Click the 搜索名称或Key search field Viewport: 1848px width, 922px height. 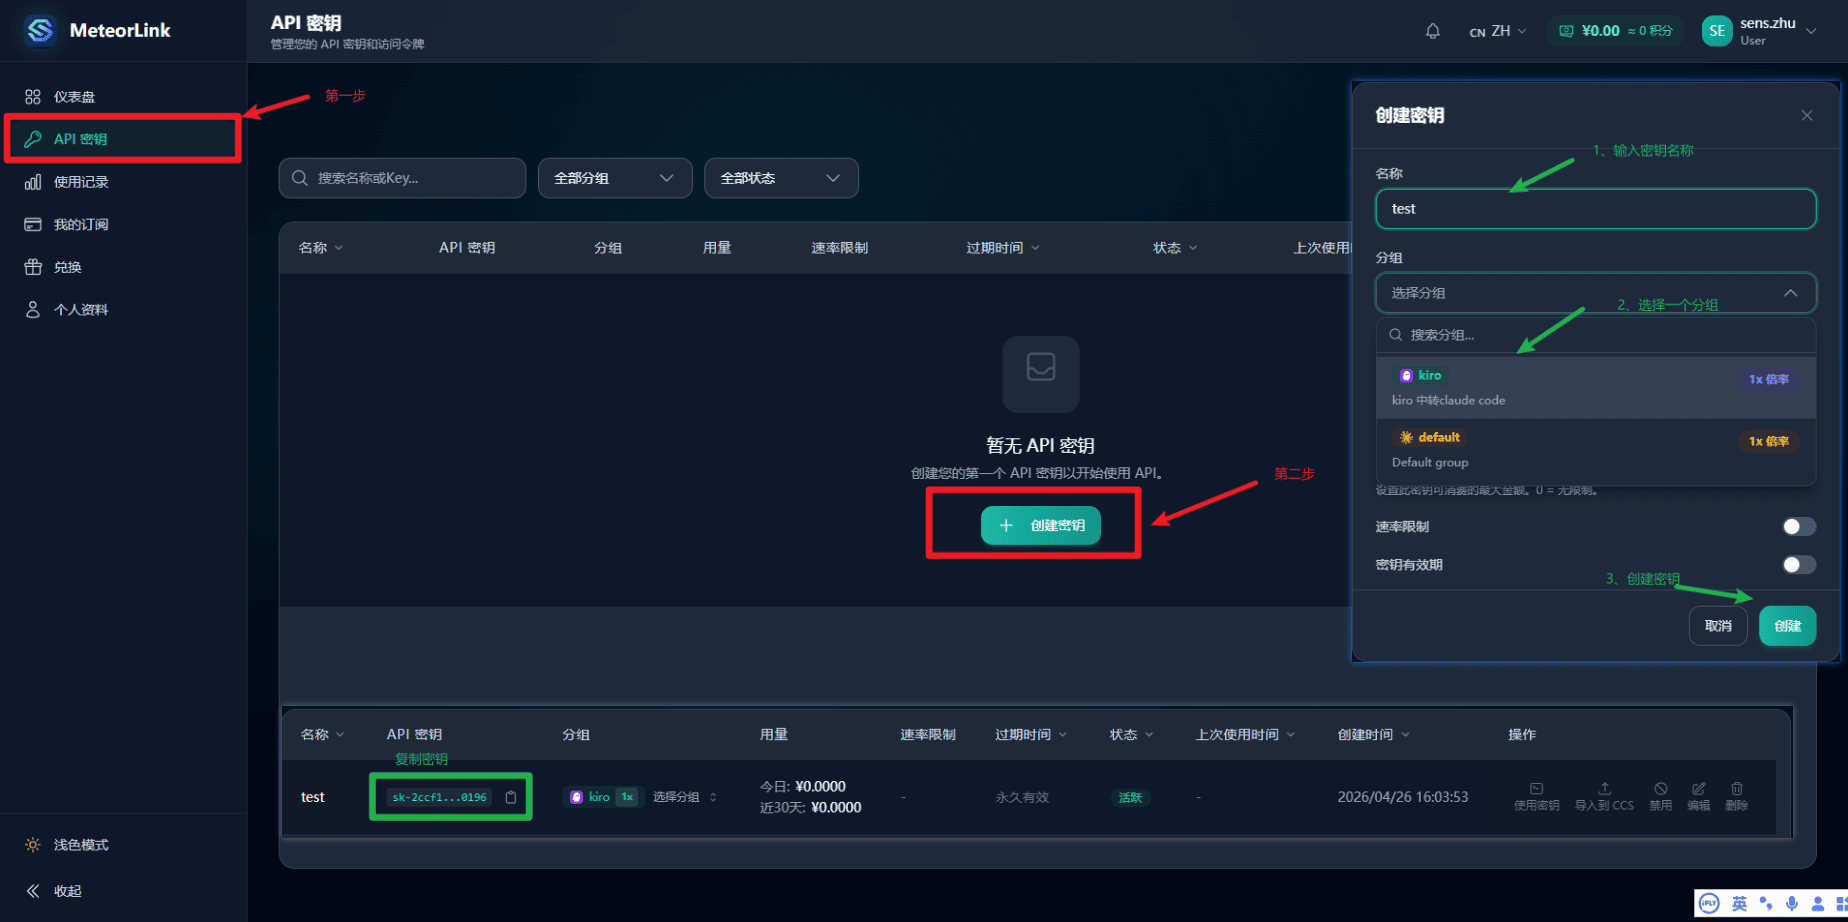click(402, 178)
